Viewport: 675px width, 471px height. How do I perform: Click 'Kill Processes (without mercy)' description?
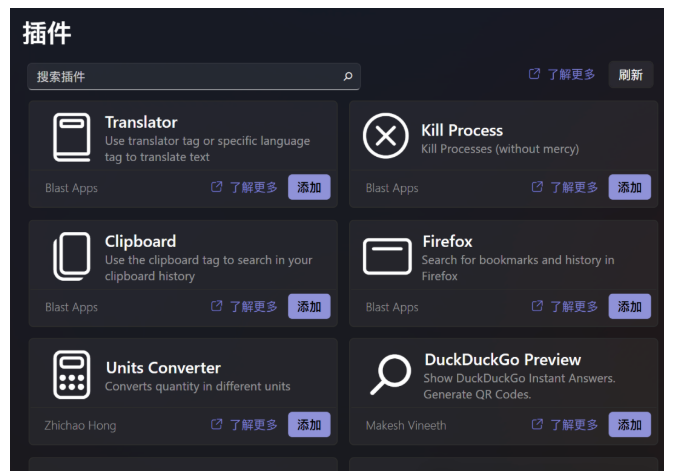point(500,149)
